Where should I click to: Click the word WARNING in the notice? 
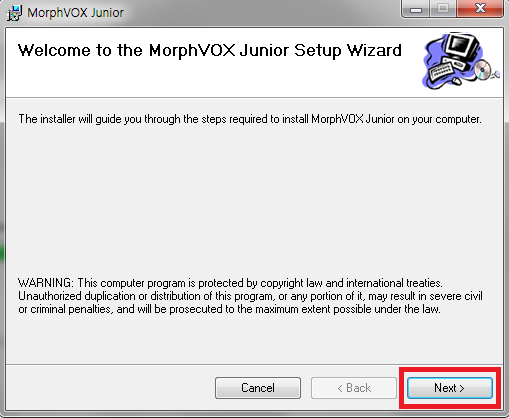click(45, 283)
